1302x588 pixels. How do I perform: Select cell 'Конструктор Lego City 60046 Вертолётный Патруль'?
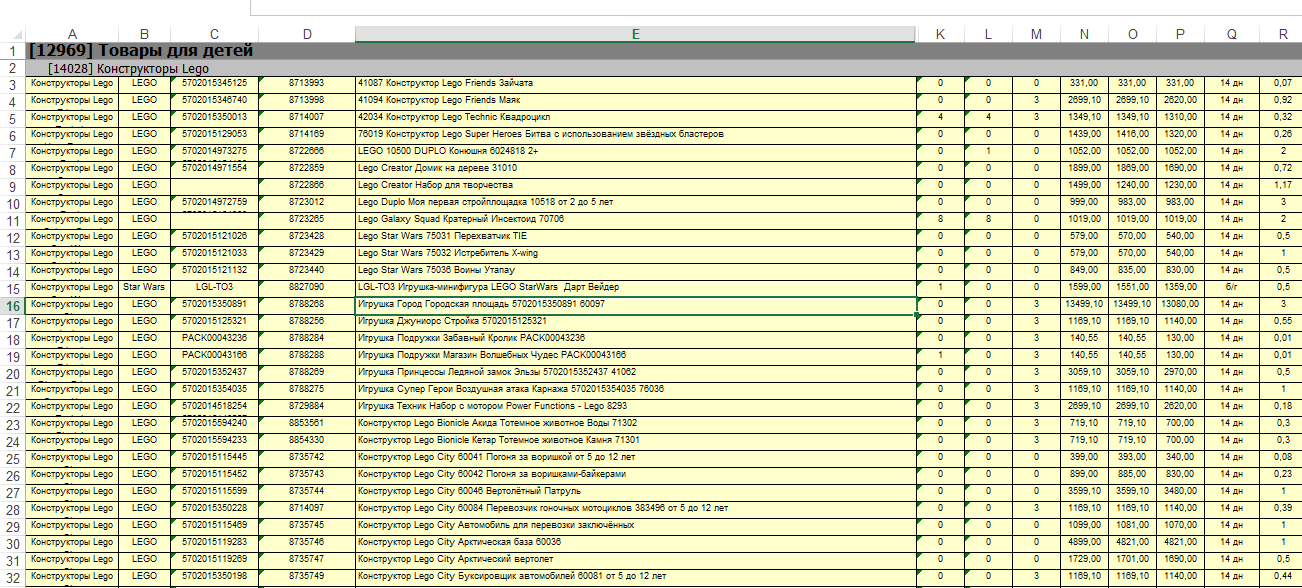[x=635, y=491]
